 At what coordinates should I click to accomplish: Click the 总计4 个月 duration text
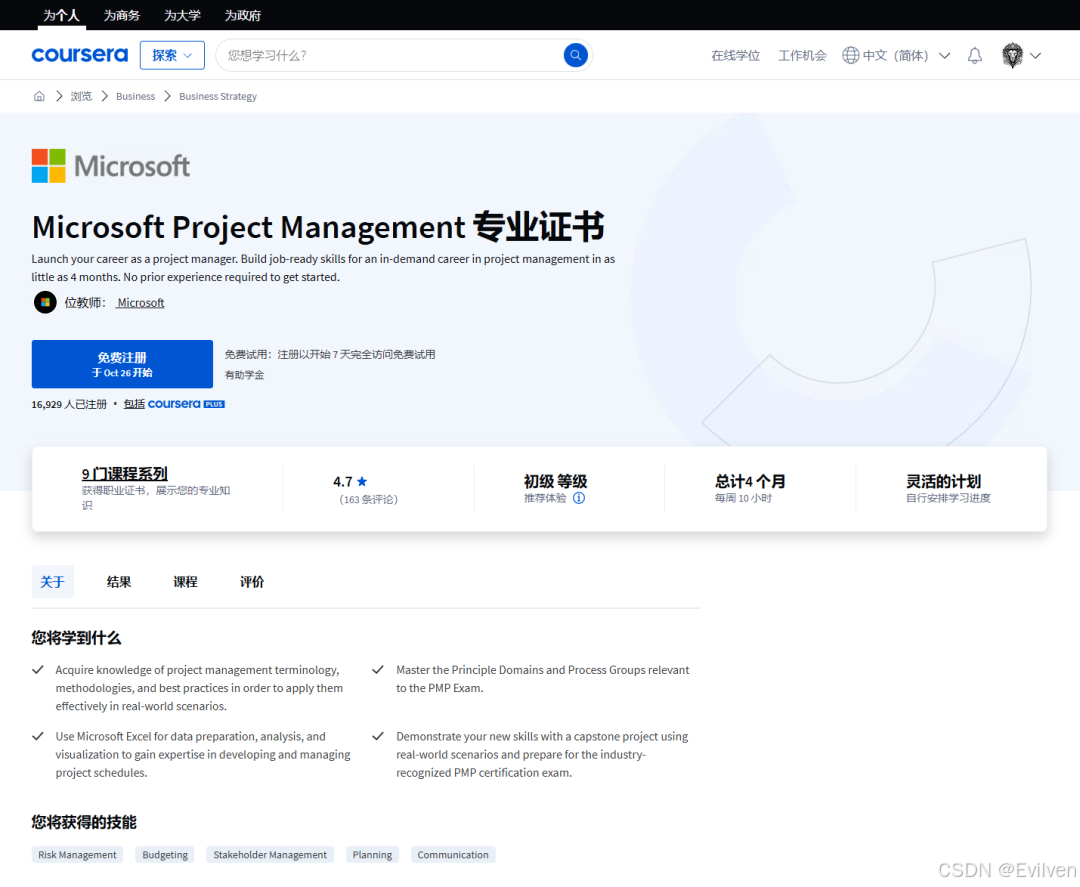(750, 481)
